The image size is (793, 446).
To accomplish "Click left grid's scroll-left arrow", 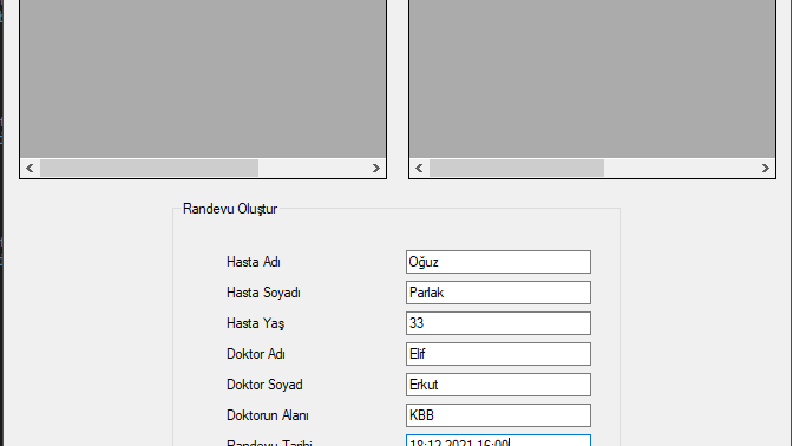I will coord(30,168).
